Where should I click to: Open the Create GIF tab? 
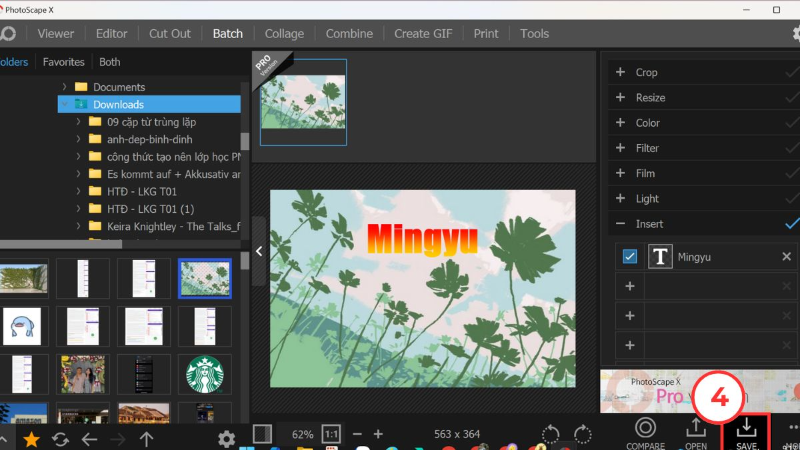(423, 34)
